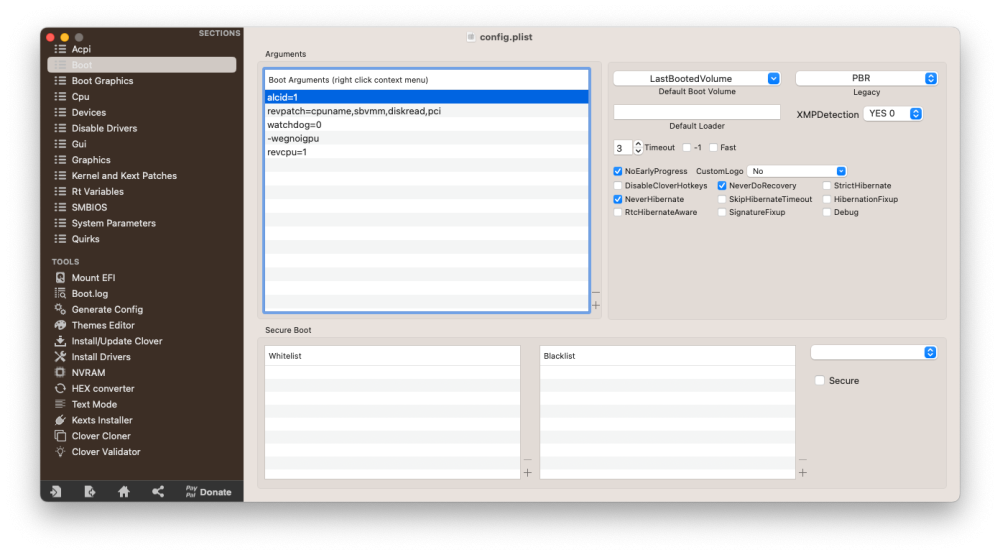Check the Secure checkbox

(x=820, y=381)
